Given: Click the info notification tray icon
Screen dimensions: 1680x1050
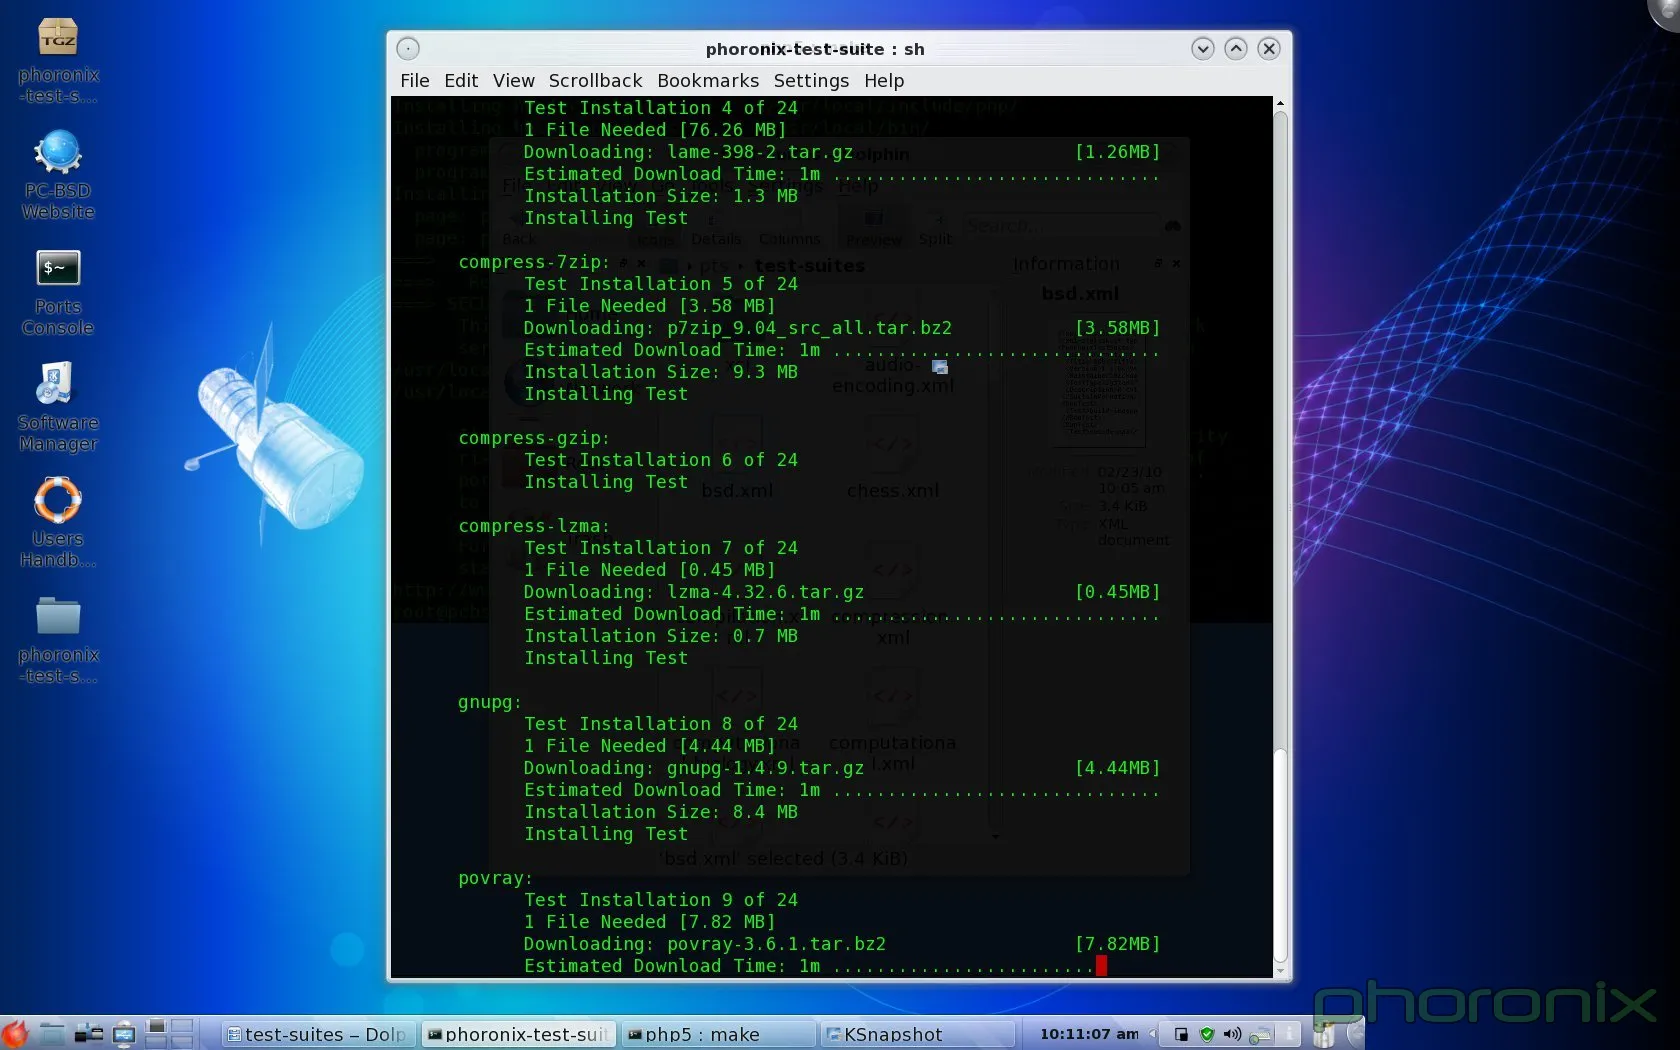Looking at the screenshot, I should pos(1290,1034).
